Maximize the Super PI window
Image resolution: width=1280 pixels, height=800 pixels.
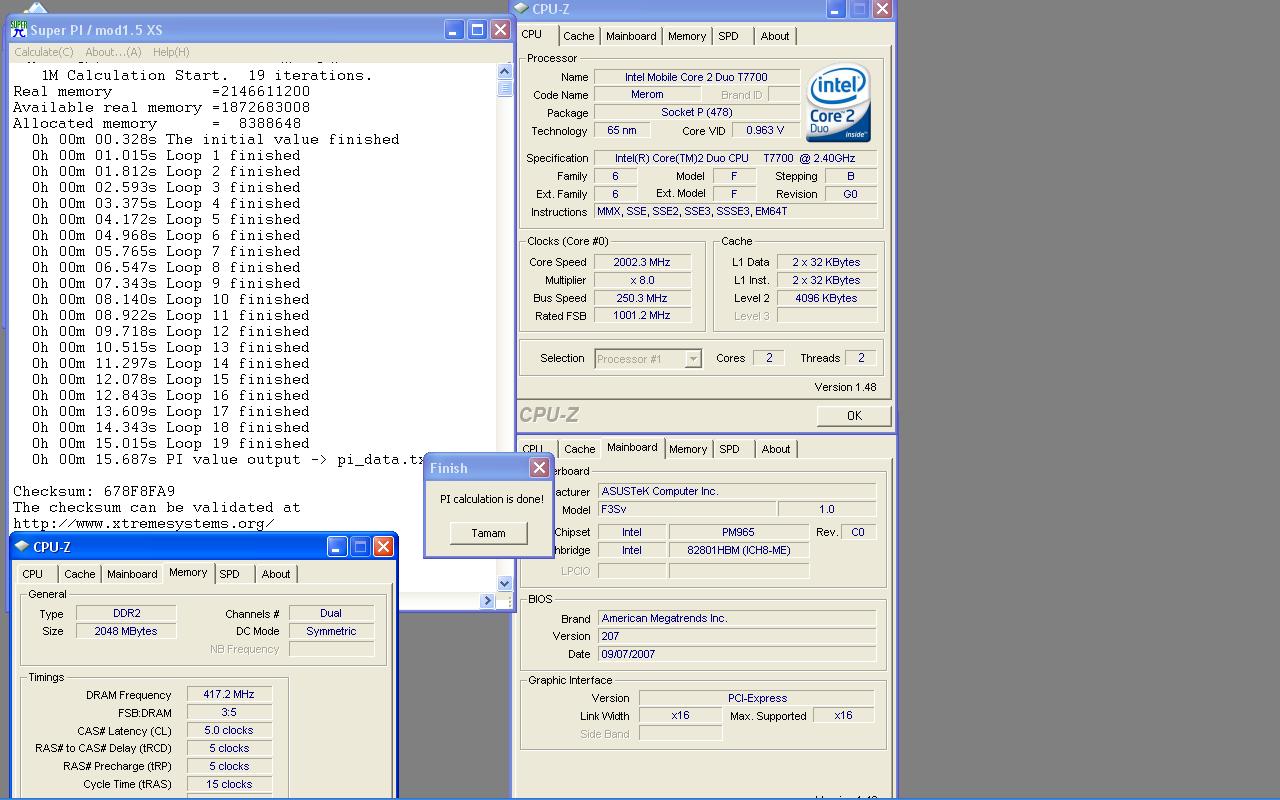[477, 30]
